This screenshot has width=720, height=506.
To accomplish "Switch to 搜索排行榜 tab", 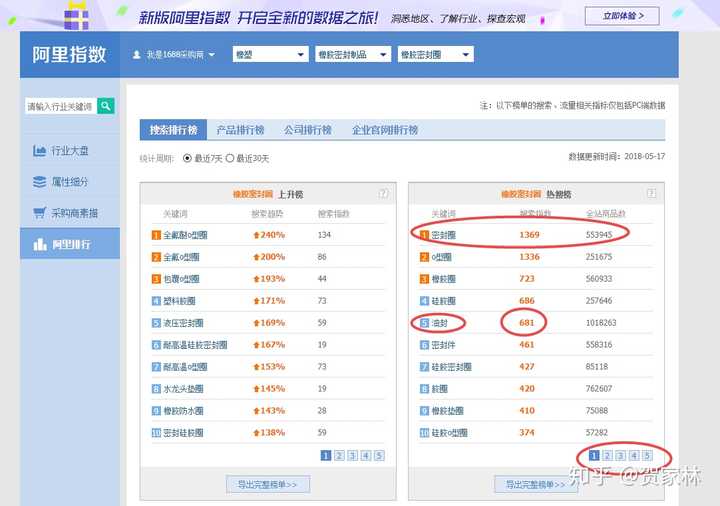I will pyautogui.click(x=174, y=130).
